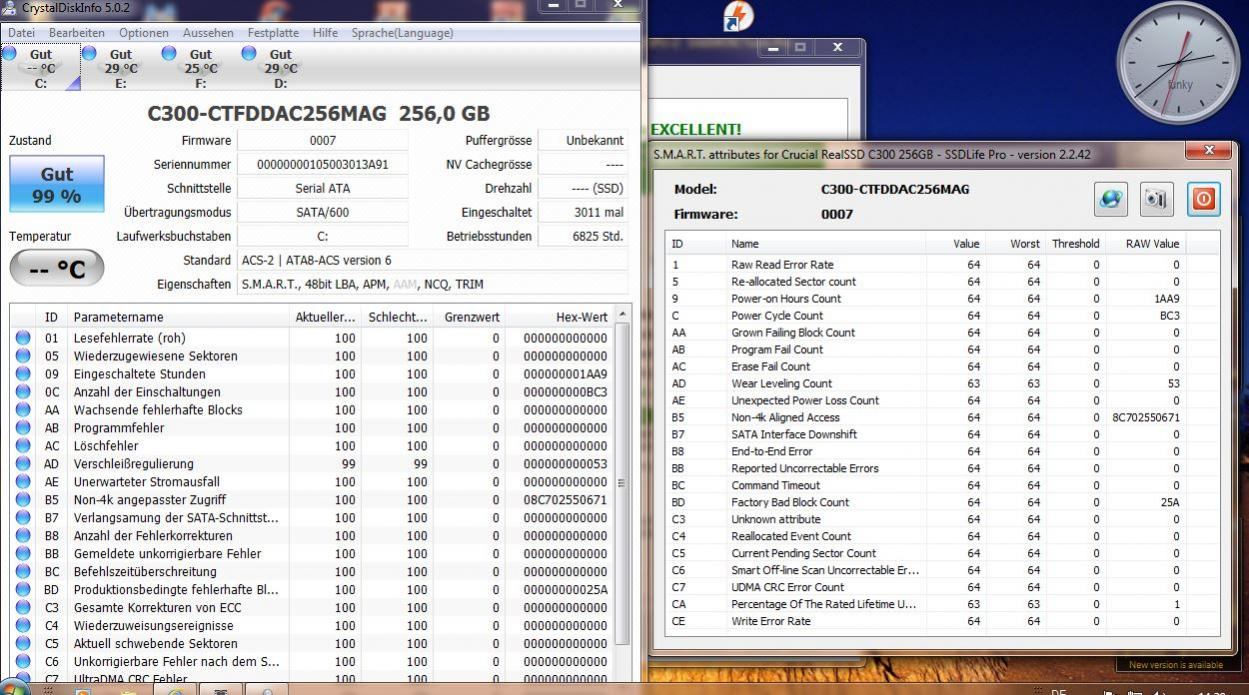Click the EXCELLENT! text in the background window

[696, 129]
